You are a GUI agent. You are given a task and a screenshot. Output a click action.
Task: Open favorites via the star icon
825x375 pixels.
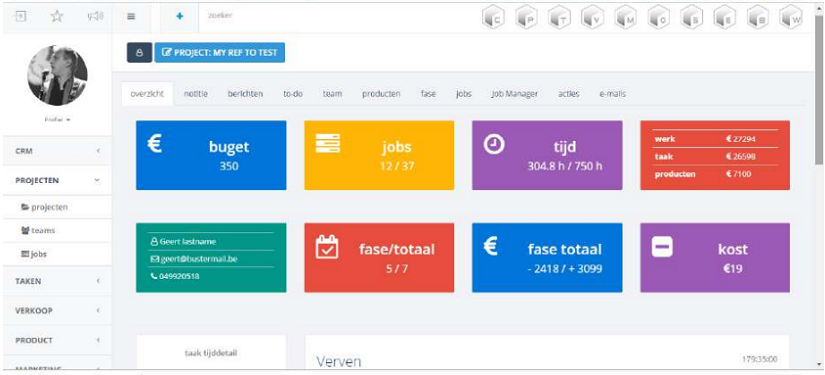(x=57, y=16)
